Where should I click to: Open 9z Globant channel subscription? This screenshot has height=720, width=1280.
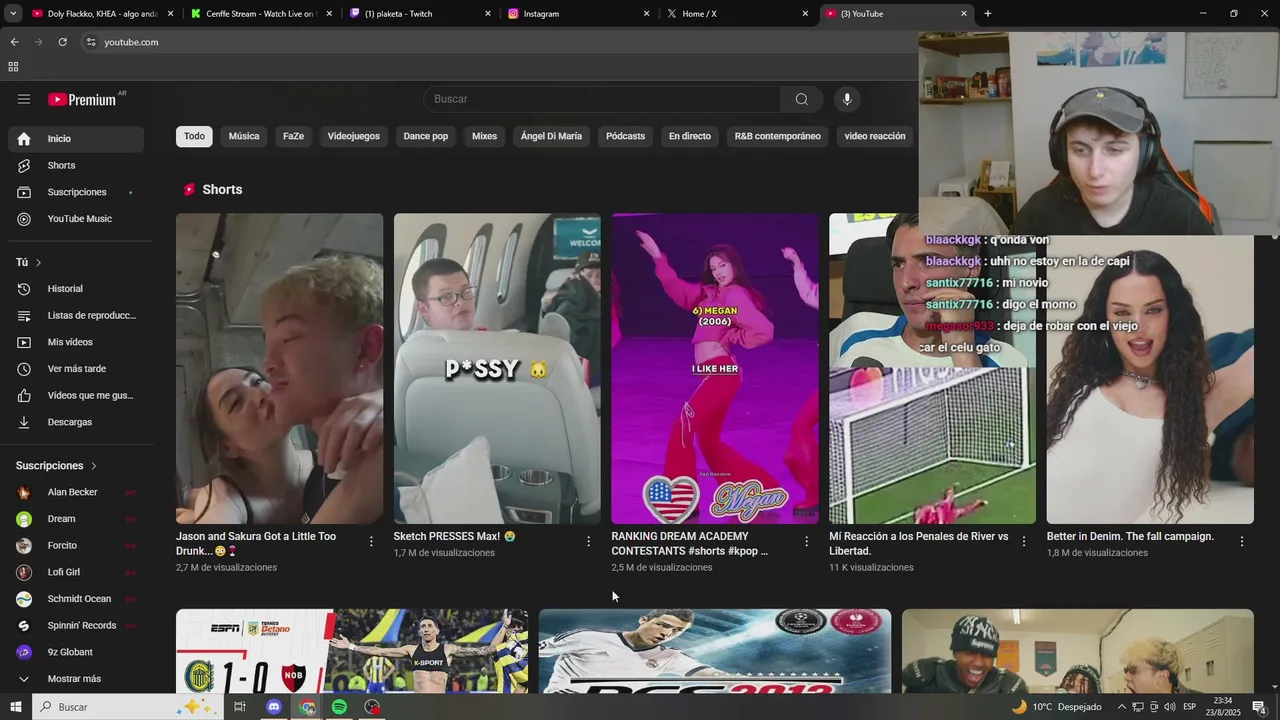pos(76,652)
